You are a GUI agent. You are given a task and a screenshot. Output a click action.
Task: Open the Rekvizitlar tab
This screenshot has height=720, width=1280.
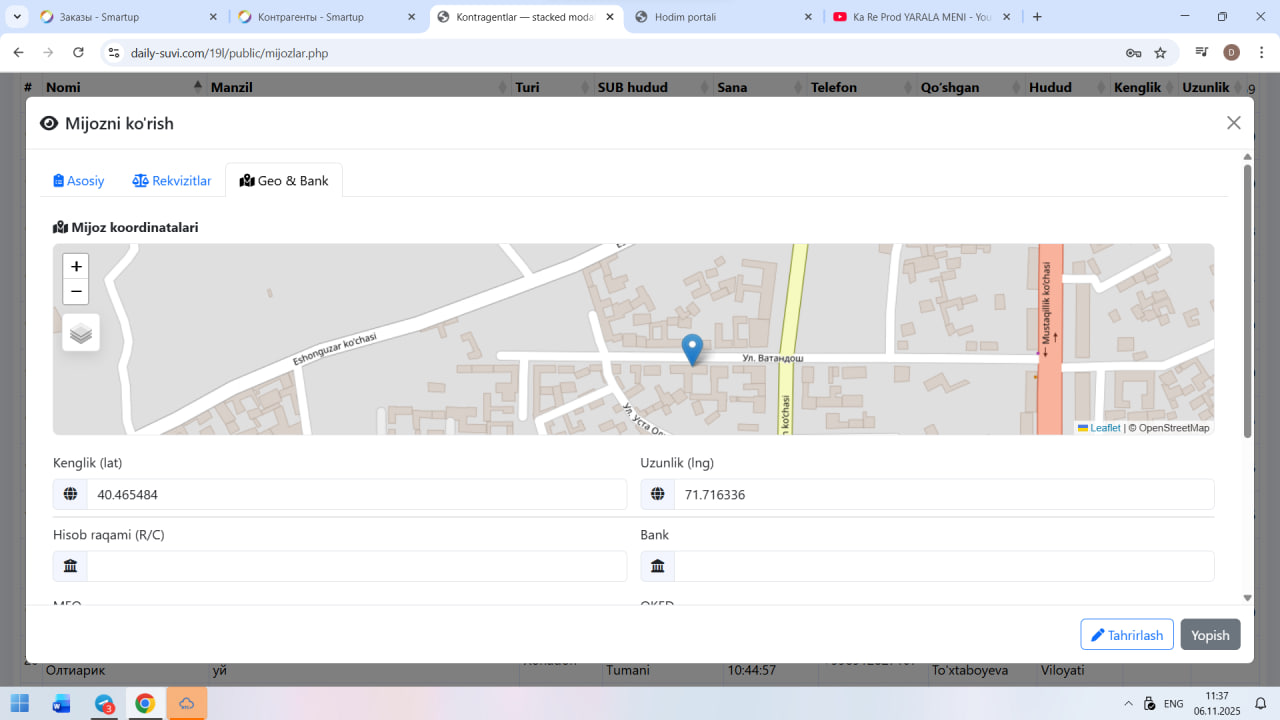point(172,181)
